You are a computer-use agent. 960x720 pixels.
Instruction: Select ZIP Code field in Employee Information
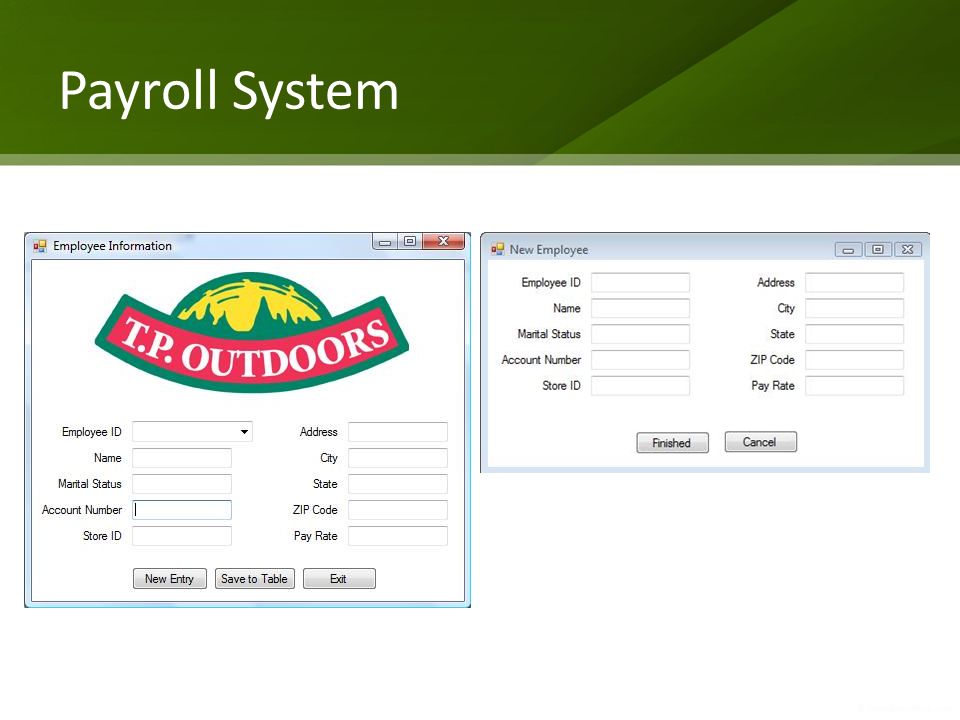pos(398,510)
